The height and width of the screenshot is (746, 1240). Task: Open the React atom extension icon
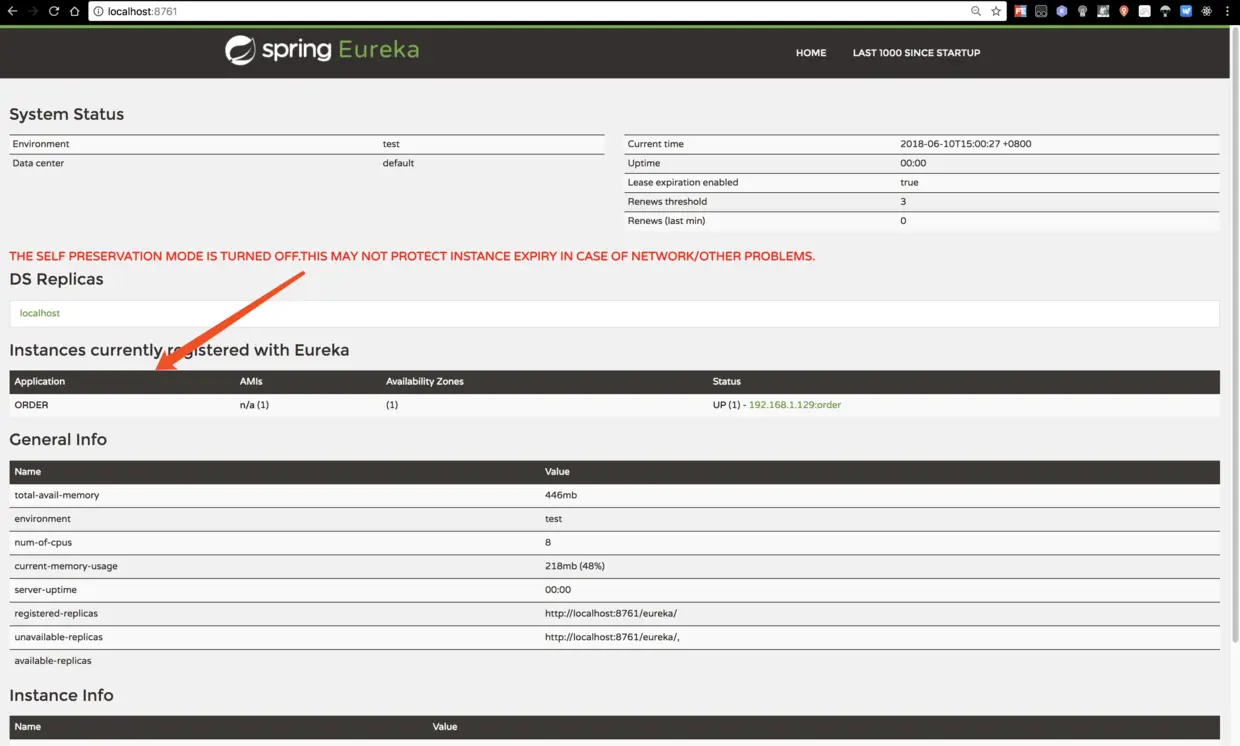click(1207, 11)
